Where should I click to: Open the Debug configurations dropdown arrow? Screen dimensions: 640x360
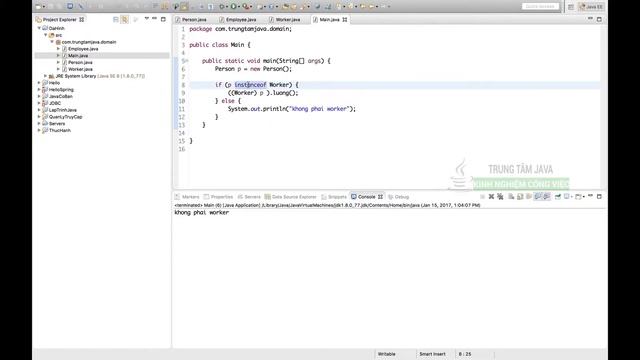point(227,7)
